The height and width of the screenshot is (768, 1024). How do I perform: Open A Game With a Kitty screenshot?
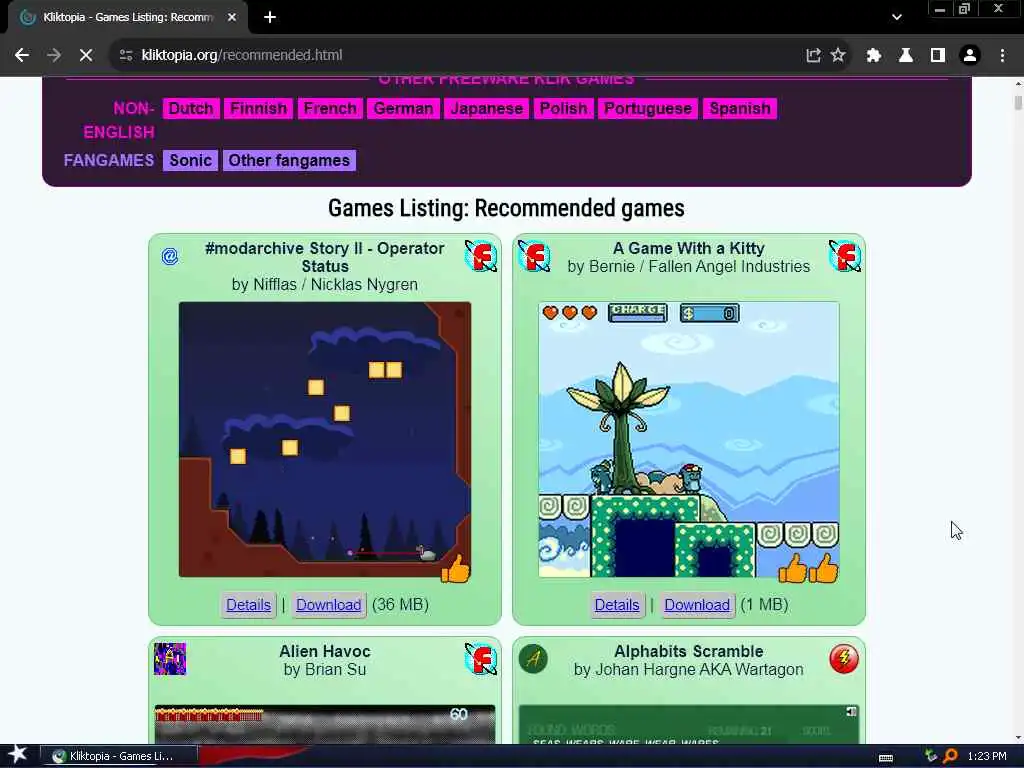coord(689,440)
